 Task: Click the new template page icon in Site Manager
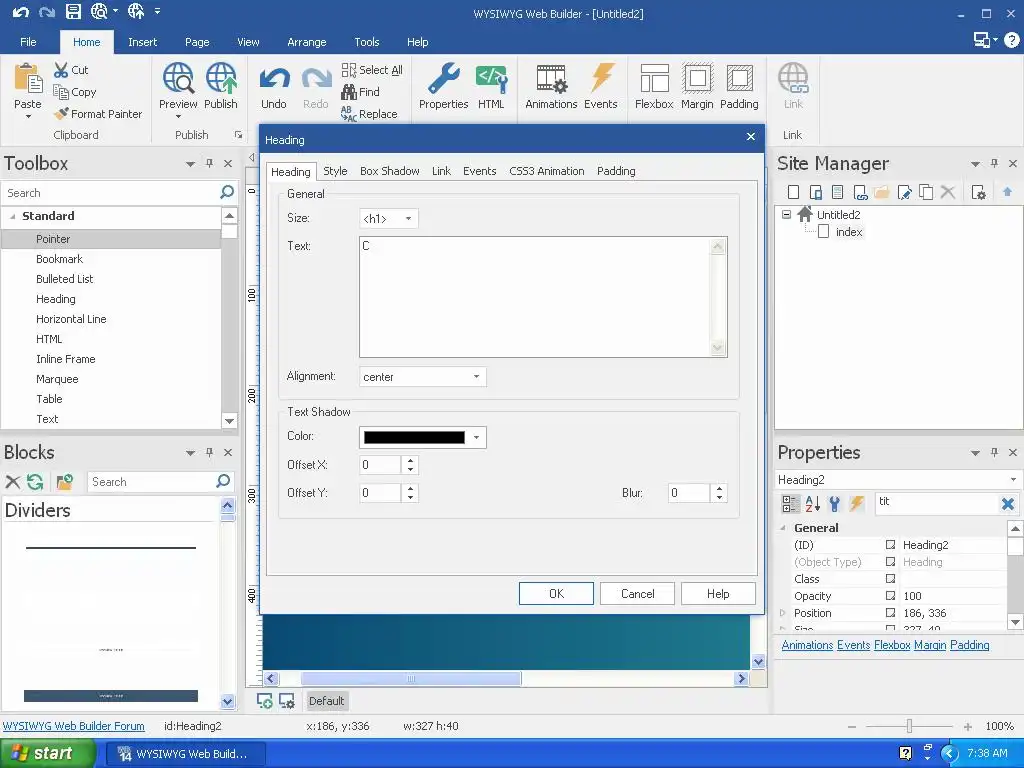[x=838, y=192]
